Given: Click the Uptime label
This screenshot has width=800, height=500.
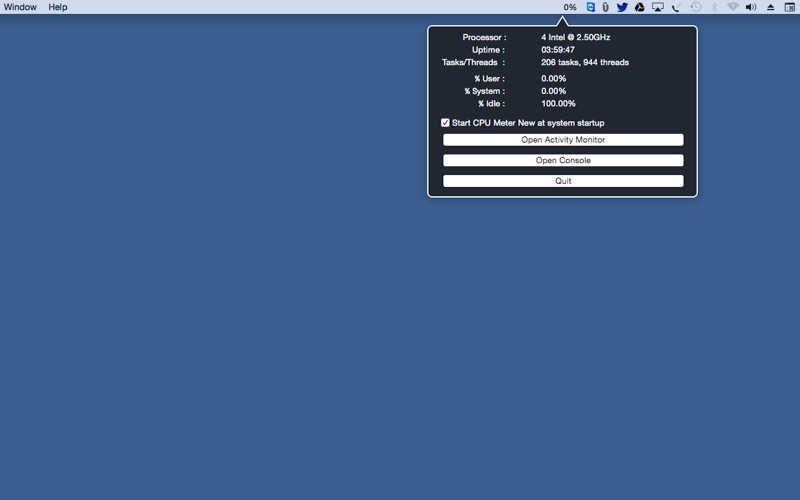Looking at the screenshot, I should coord(488,50).
